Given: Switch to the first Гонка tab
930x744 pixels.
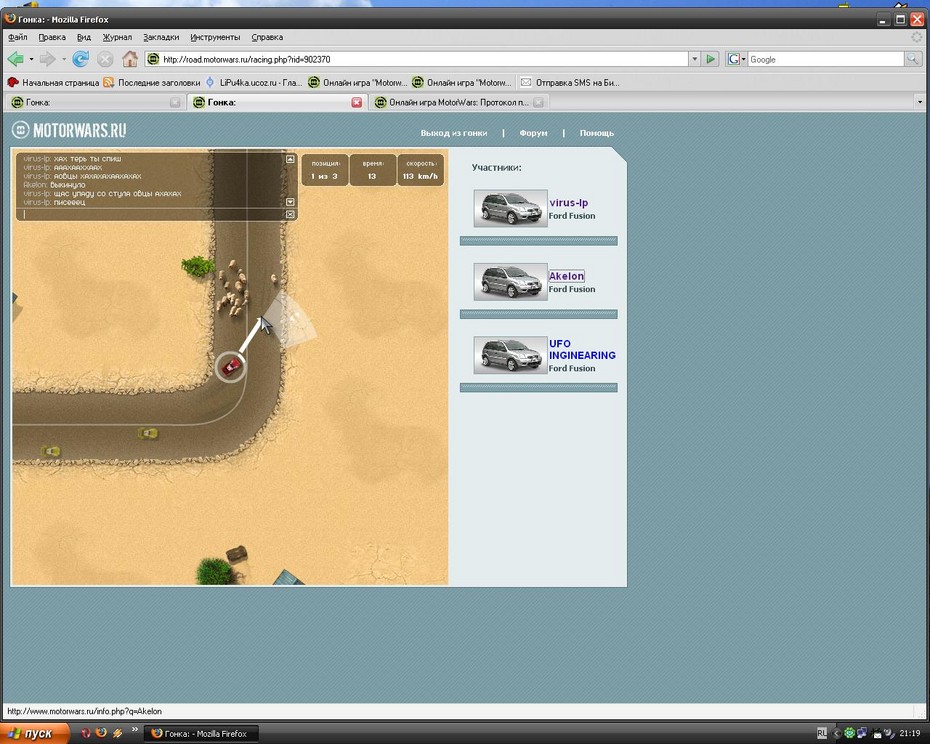Looking at the screenshot, I should click(x=95, y=103).
